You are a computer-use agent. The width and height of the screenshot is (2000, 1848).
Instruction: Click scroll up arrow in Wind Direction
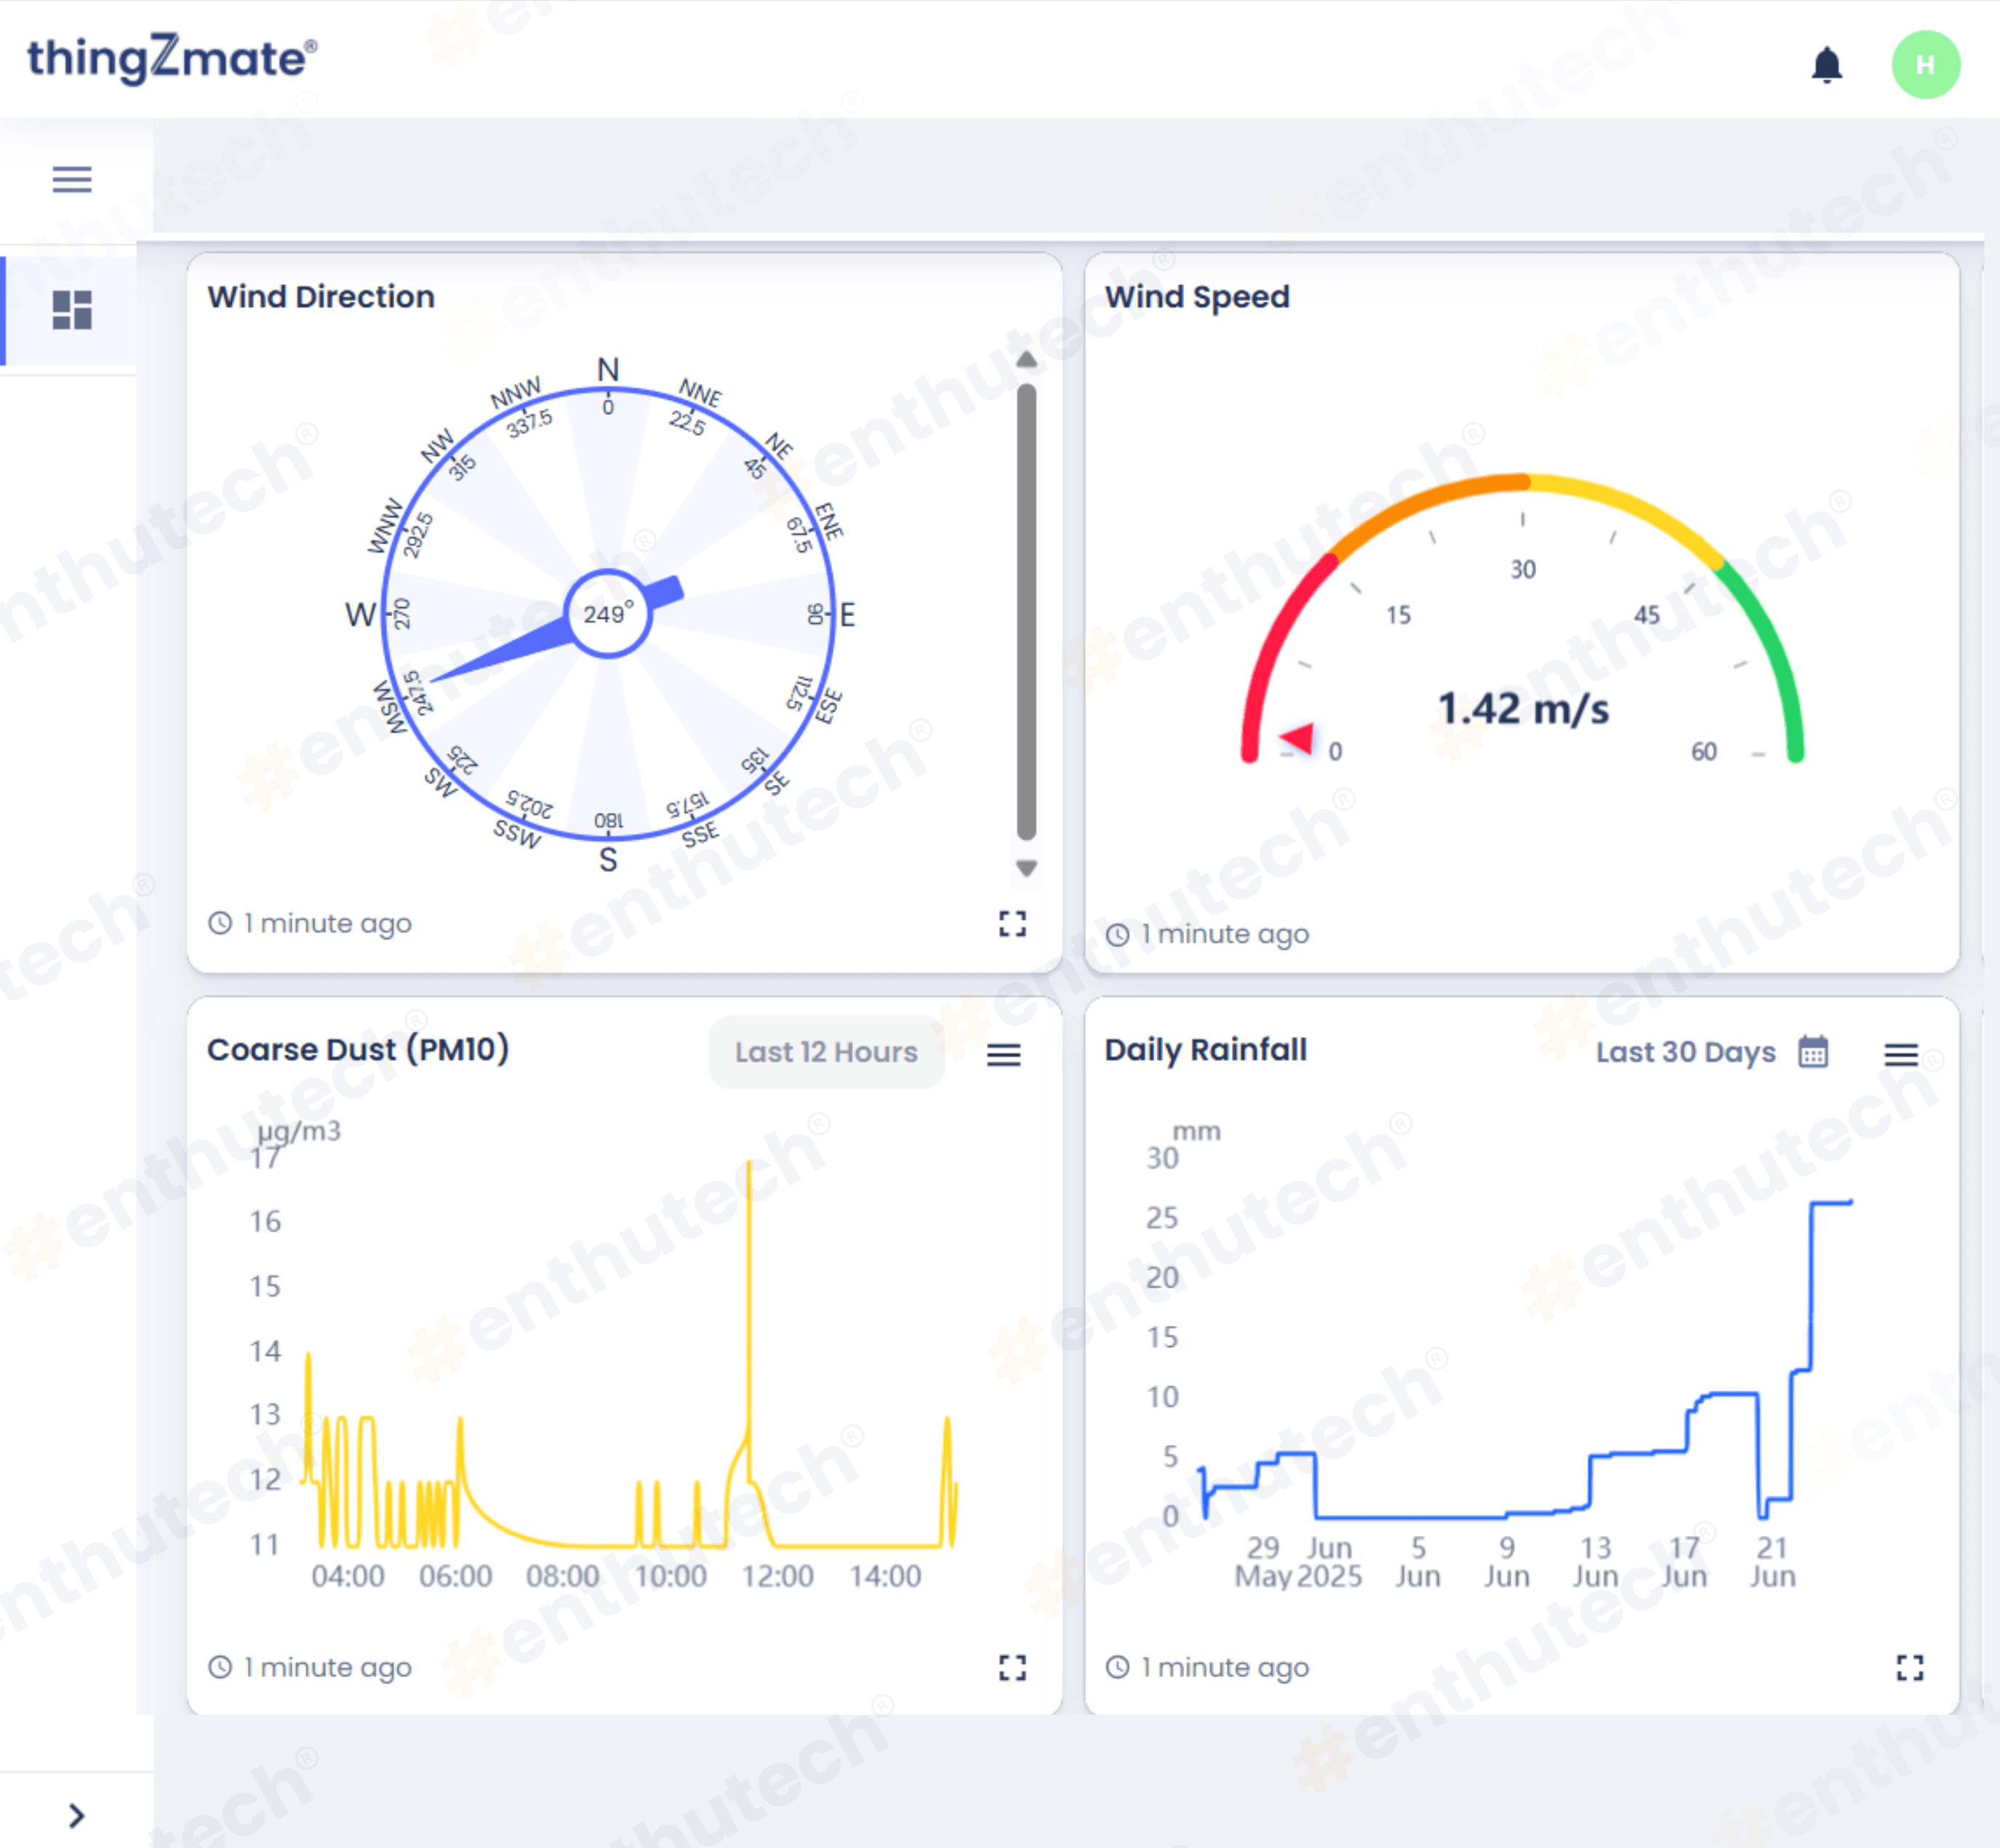(1026, 360)
